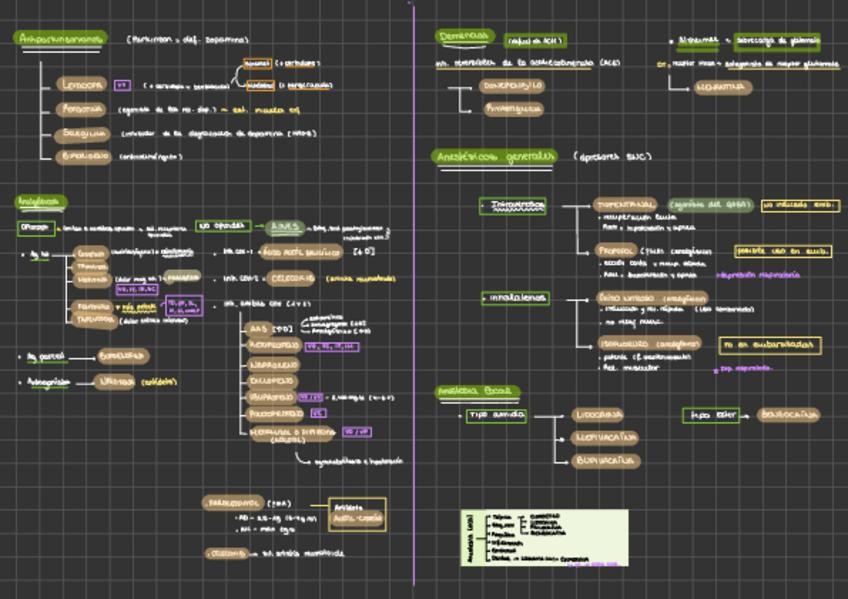The image size is (848, 599).
Task: Click the Demencias section heading
Action: coord(465,37)
